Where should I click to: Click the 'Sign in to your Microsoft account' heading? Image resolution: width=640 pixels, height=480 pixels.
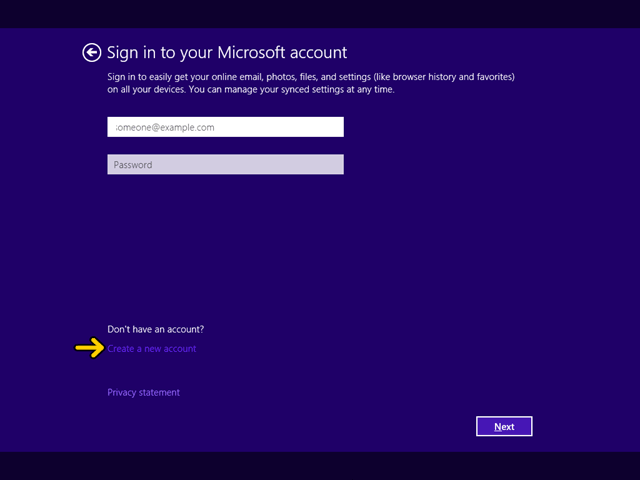pos(227,53)
